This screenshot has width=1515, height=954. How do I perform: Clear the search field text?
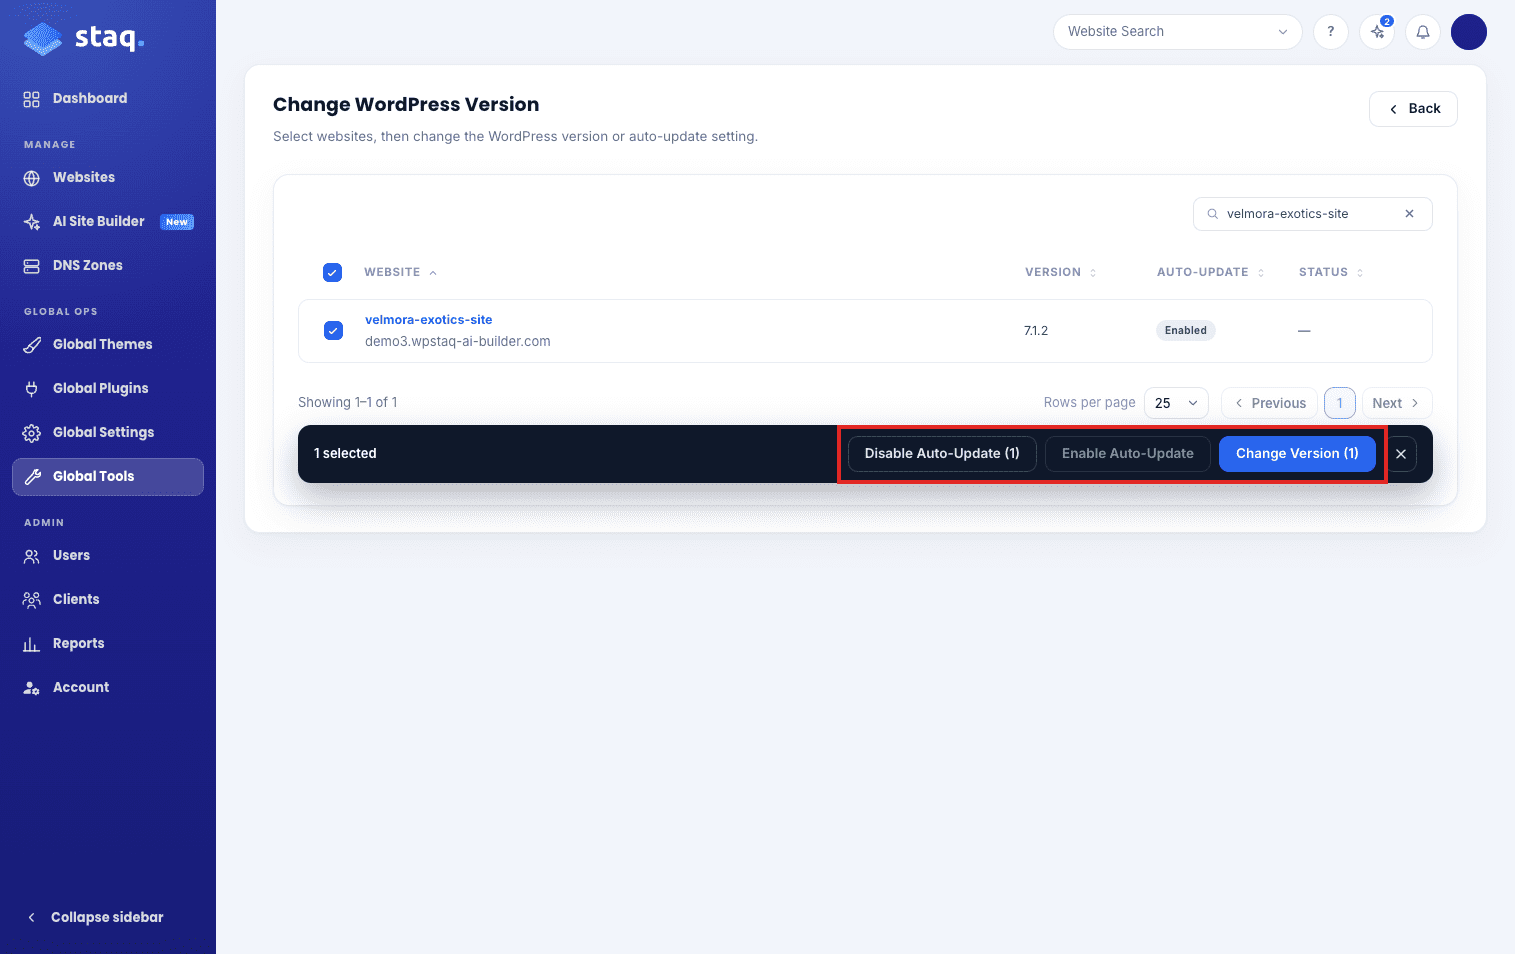click(x=1409, y=214)
